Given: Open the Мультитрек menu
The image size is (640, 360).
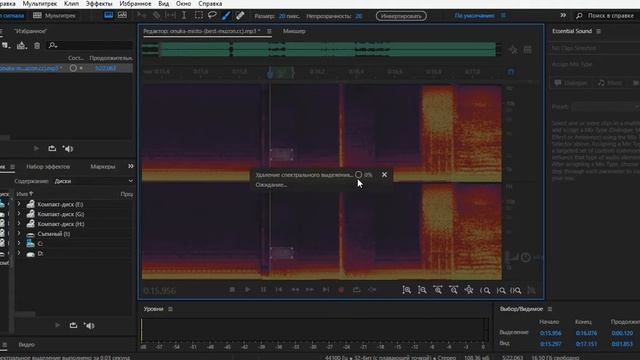Looking at the screenshot, I should tap(40, 4).
